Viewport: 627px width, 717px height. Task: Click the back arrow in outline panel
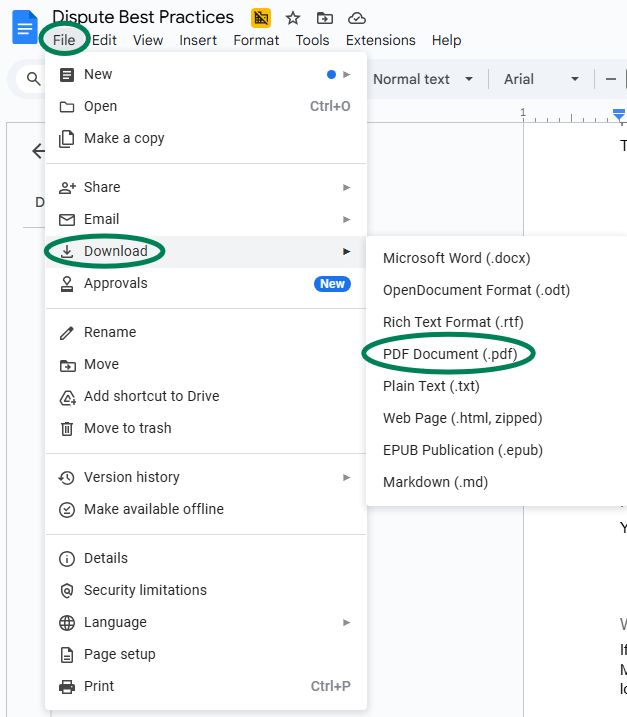[38, 151]
